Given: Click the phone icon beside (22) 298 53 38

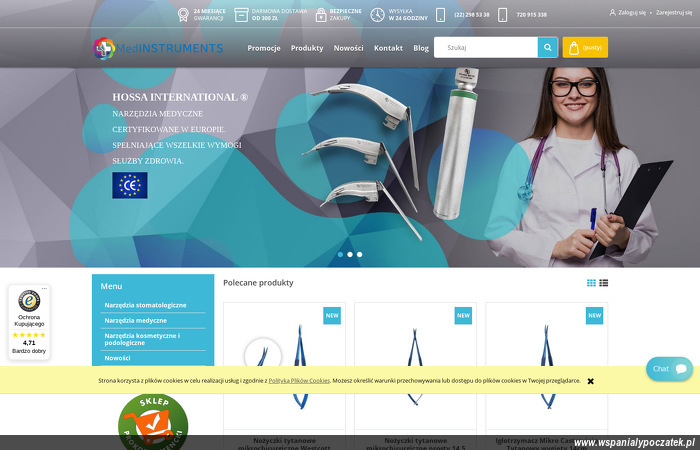Looking at the screenshot, I should pyautogui.click(x=441, y=15).
